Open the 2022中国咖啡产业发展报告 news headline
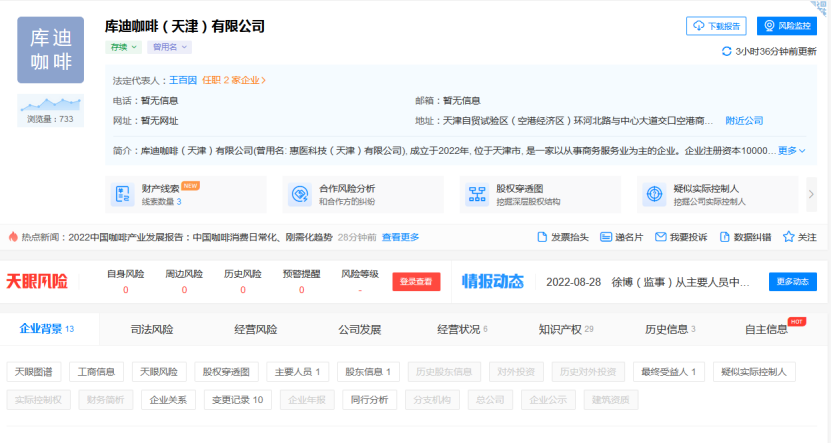The image size is (831, 443). (200, 237)
